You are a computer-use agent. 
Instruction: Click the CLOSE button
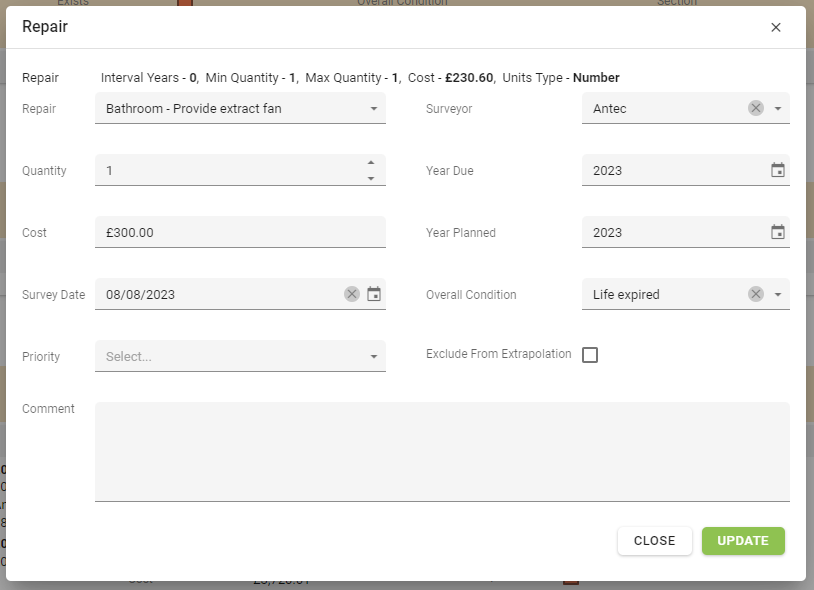point(655,541)
